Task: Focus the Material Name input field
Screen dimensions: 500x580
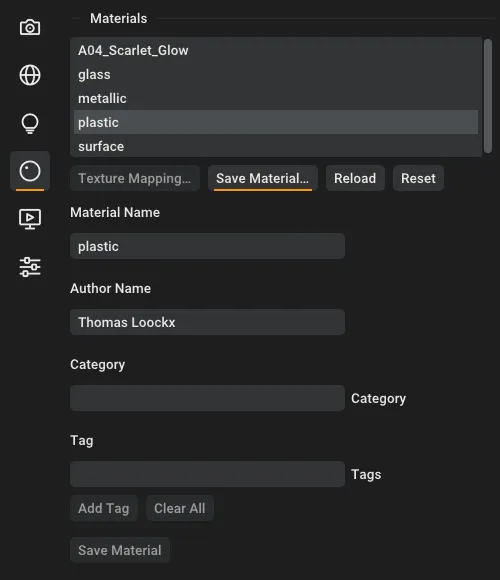Action: pos(207,246)
